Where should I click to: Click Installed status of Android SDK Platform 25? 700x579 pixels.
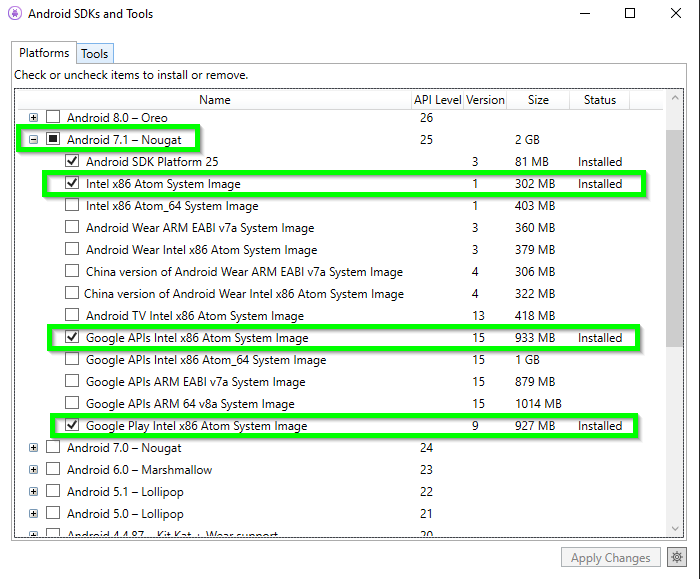click(600, 162)
